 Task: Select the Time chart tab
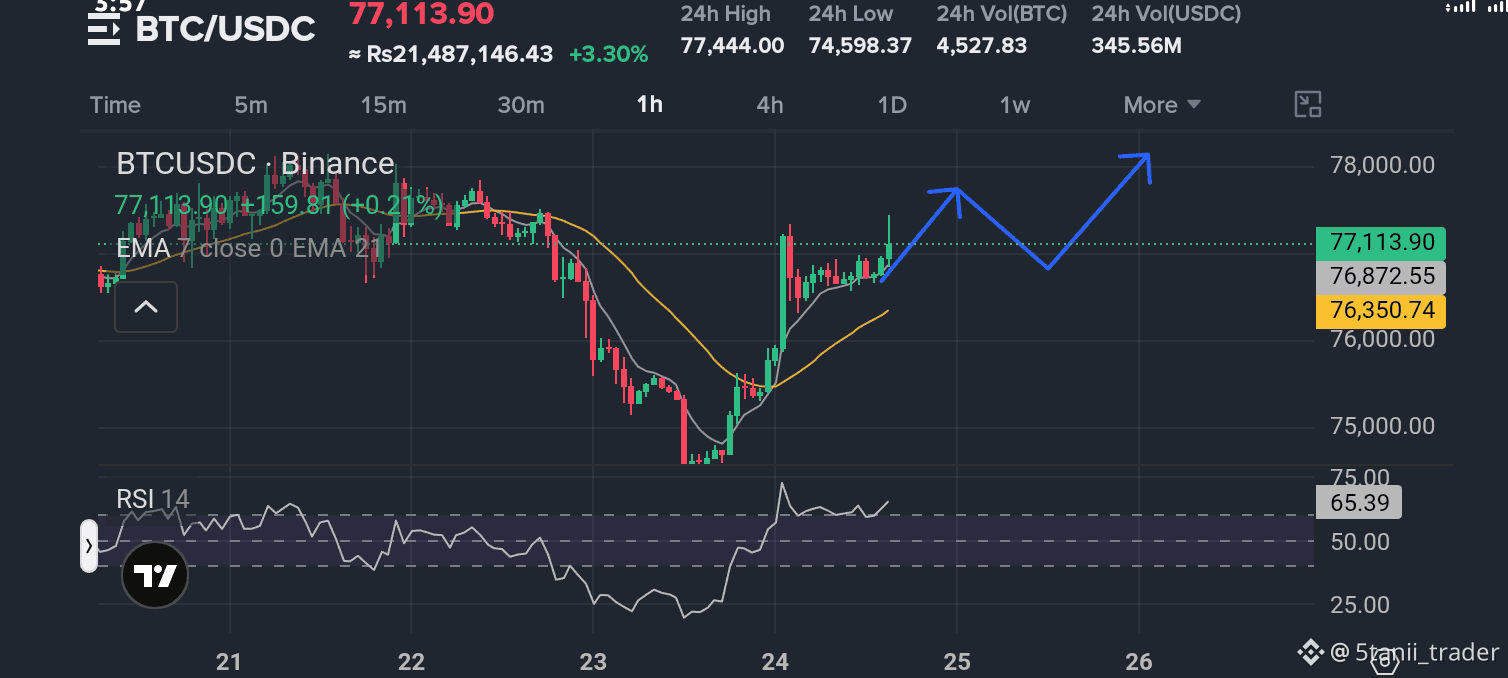[x=115, y=105]
